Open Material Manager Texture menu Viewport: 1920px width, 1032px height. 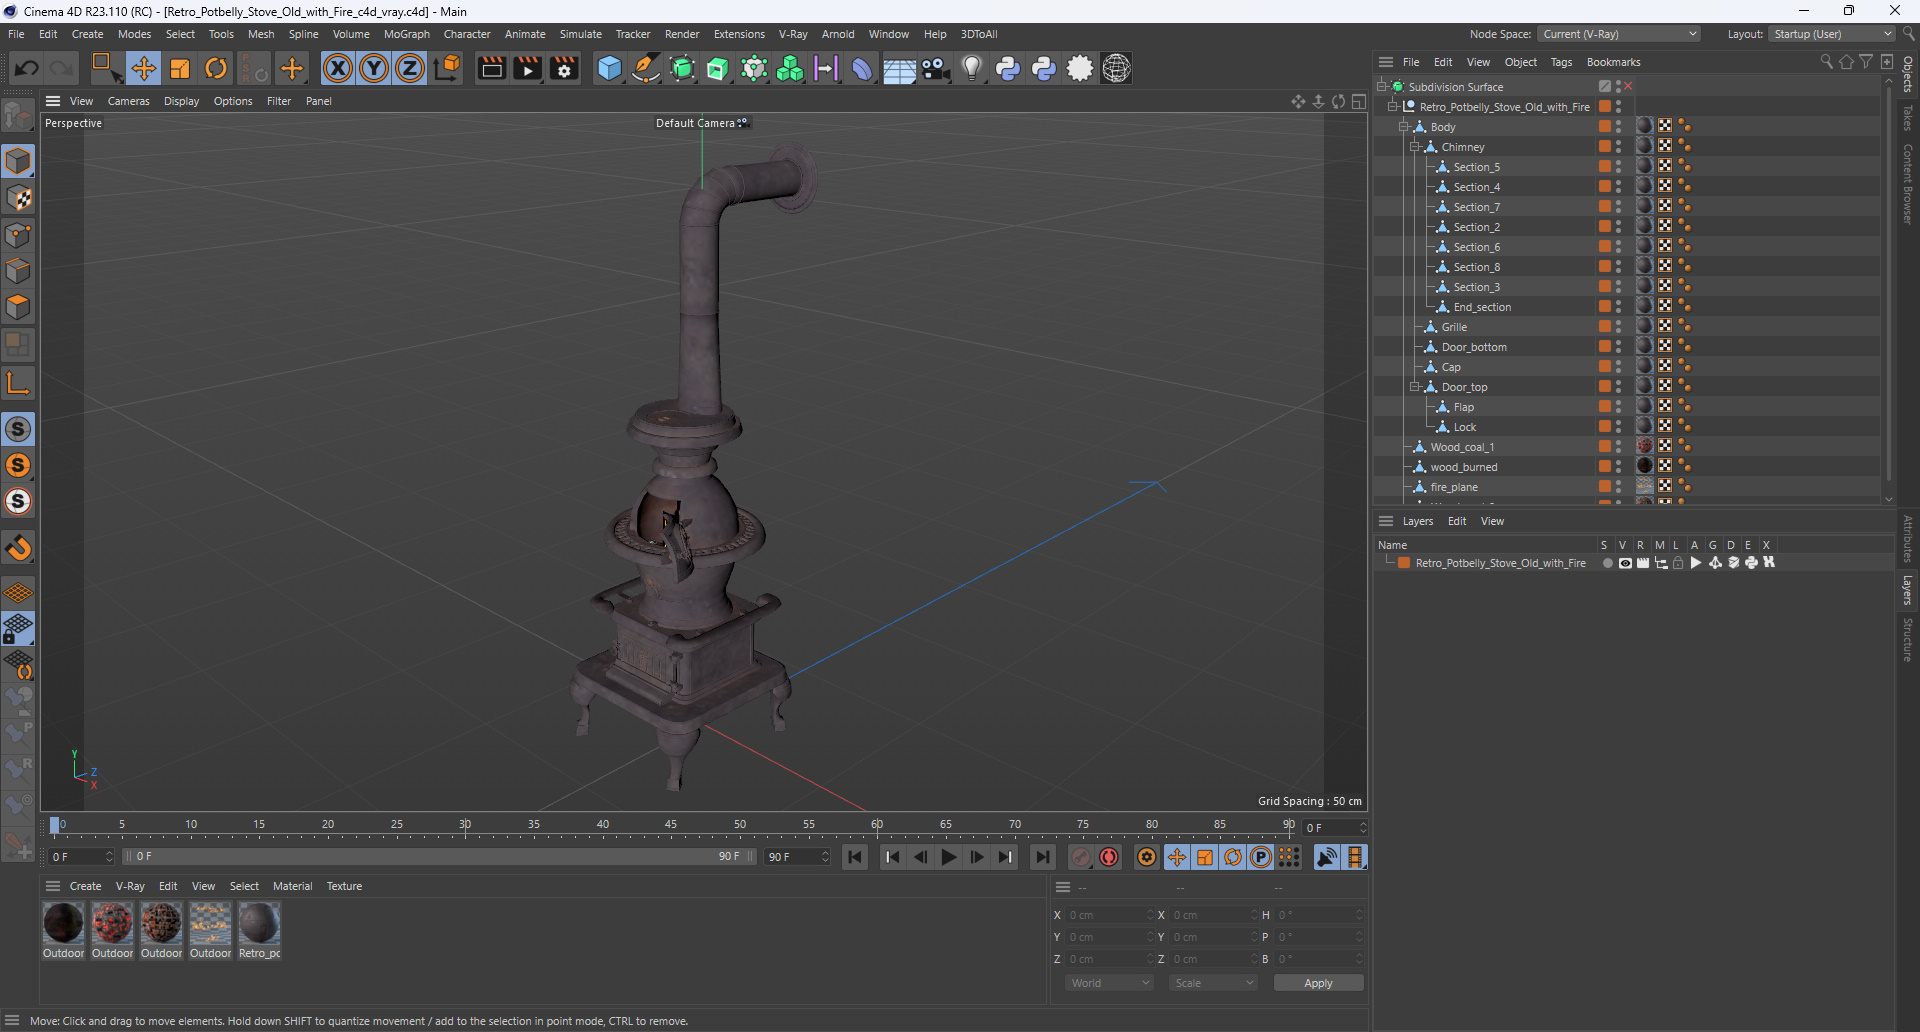344,886
